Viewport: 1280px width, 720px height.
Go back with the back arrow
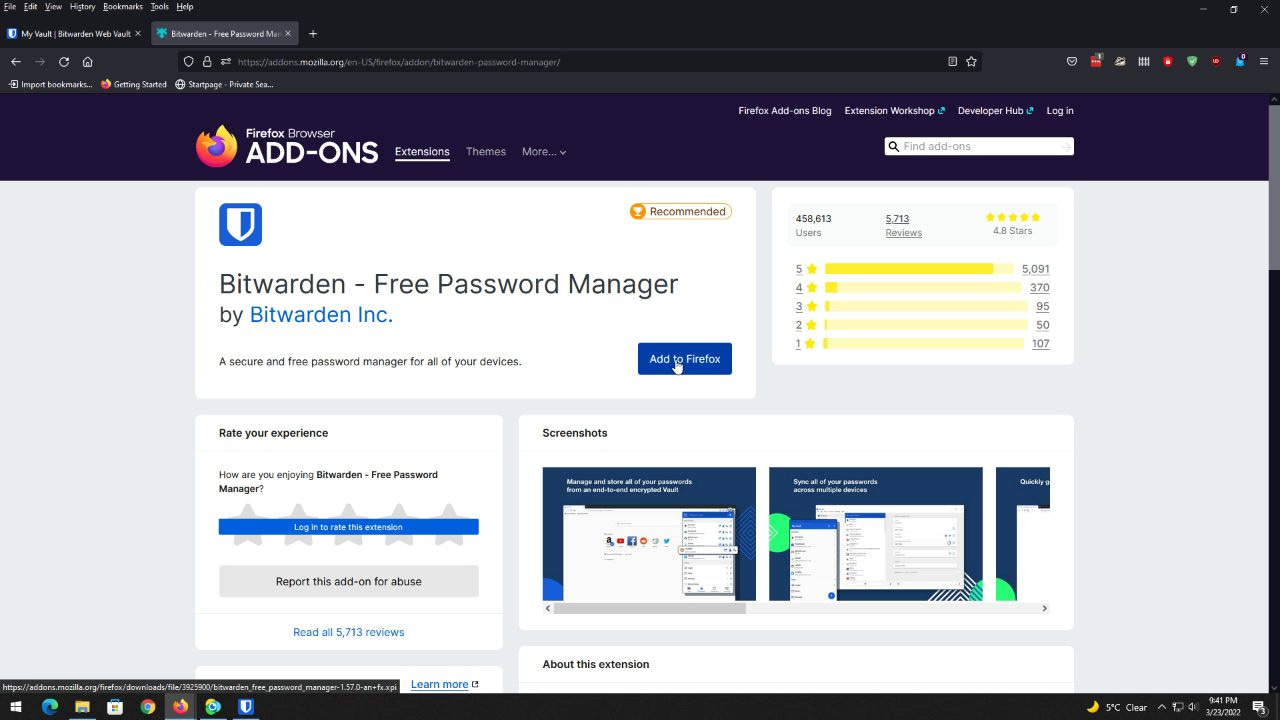(x=16, y=62)
